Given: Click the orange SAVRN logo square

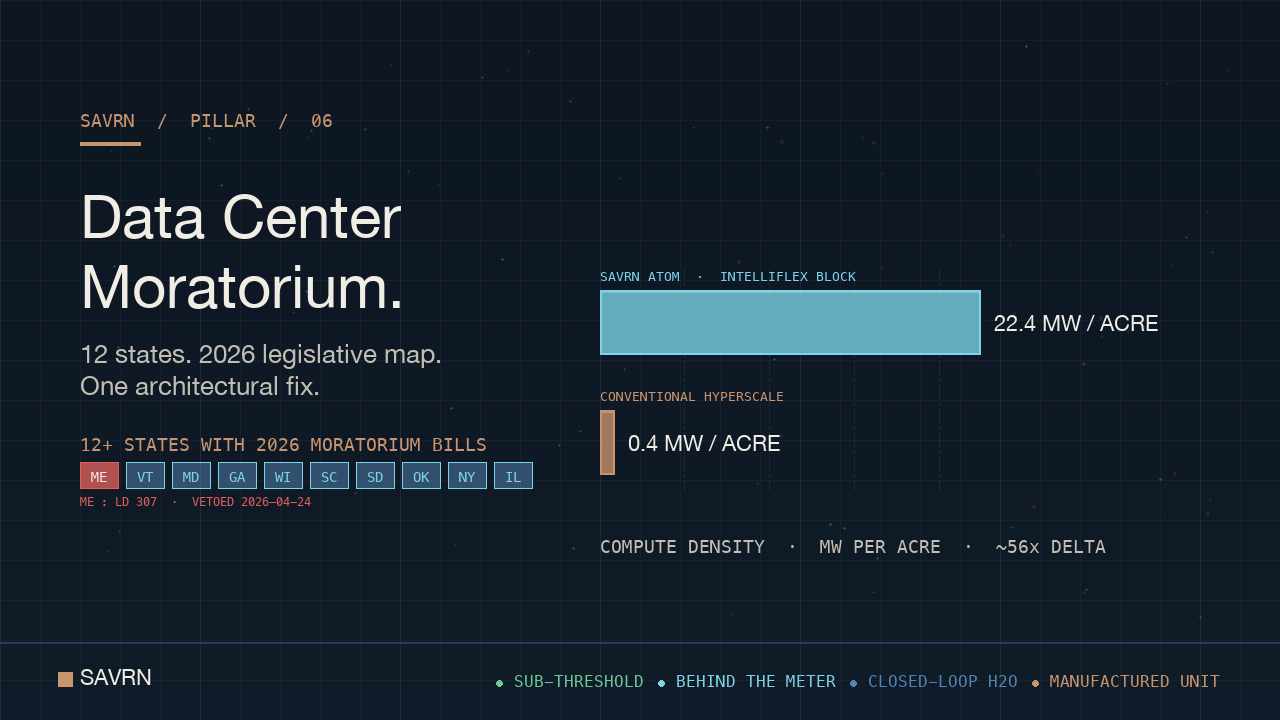Looking at the screenshot, I should point(65,679).
